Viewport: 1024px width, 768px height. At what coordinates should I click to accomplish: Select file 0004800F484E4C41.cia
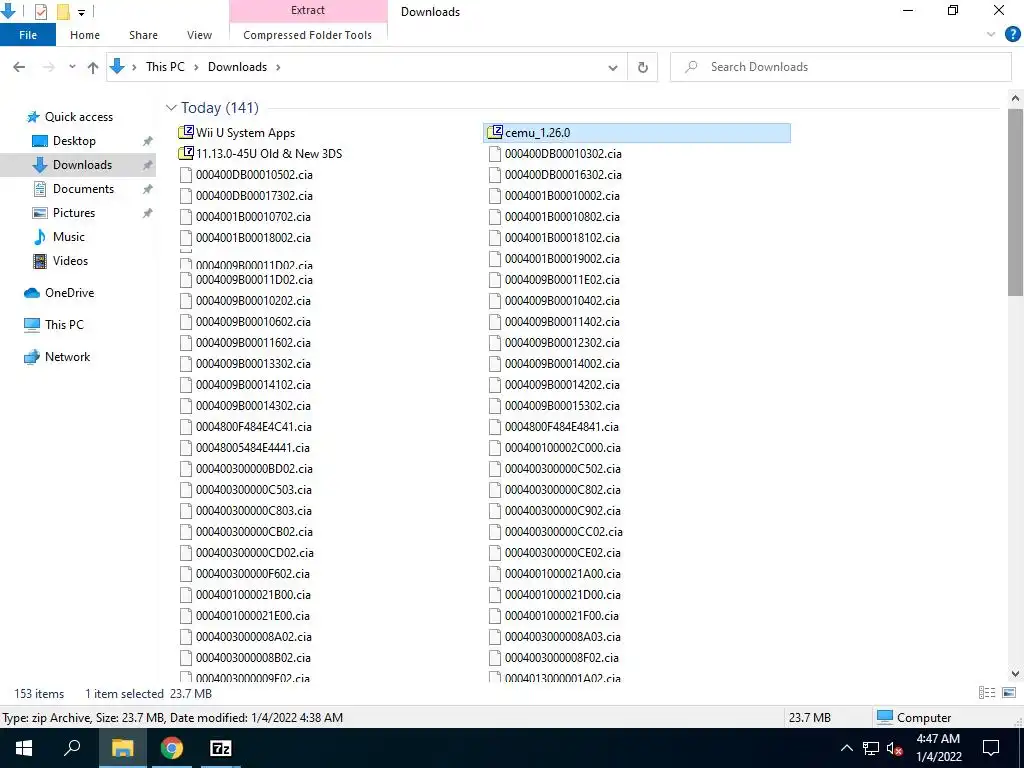[x=253, y=426]
